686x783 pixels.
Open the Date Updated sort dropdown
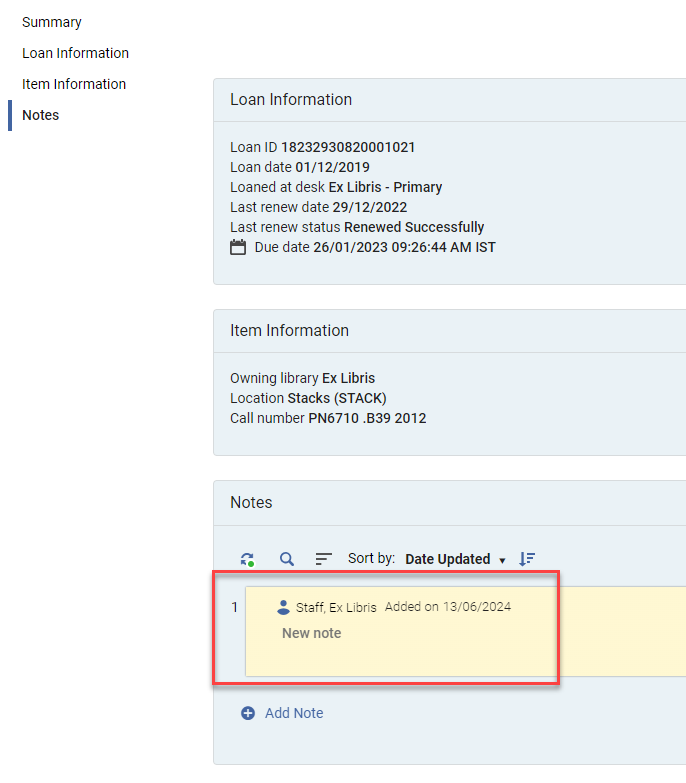click(447, 559)
